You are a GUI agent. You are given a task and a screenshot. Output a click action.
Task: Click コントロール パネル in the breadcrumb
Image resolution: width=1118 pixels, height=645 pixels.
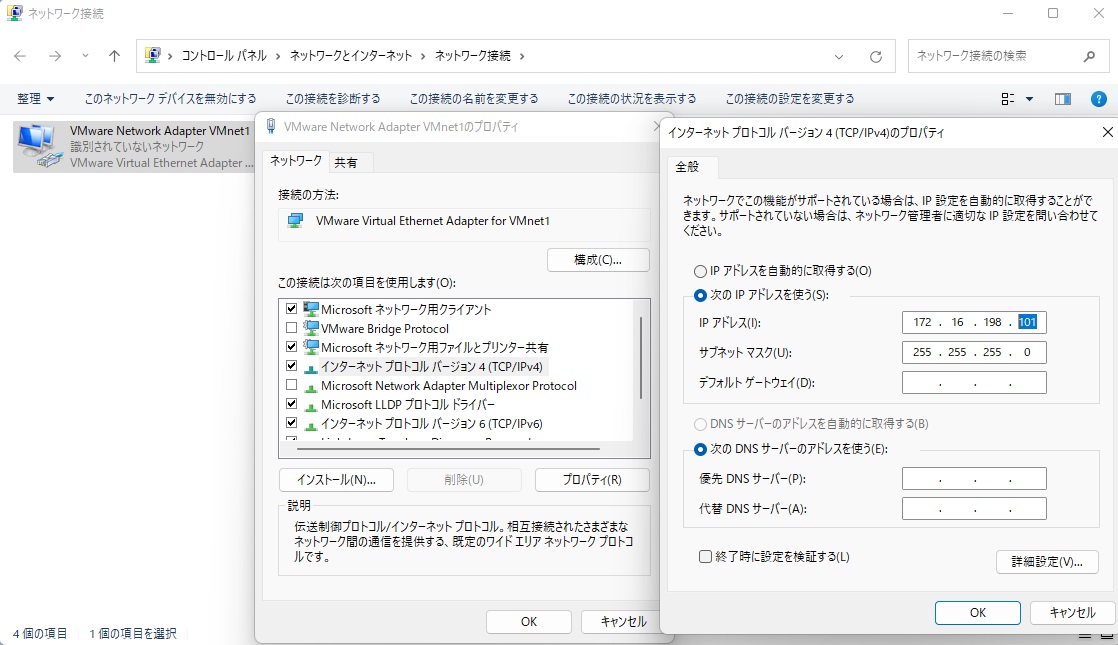tap(224, 56)
